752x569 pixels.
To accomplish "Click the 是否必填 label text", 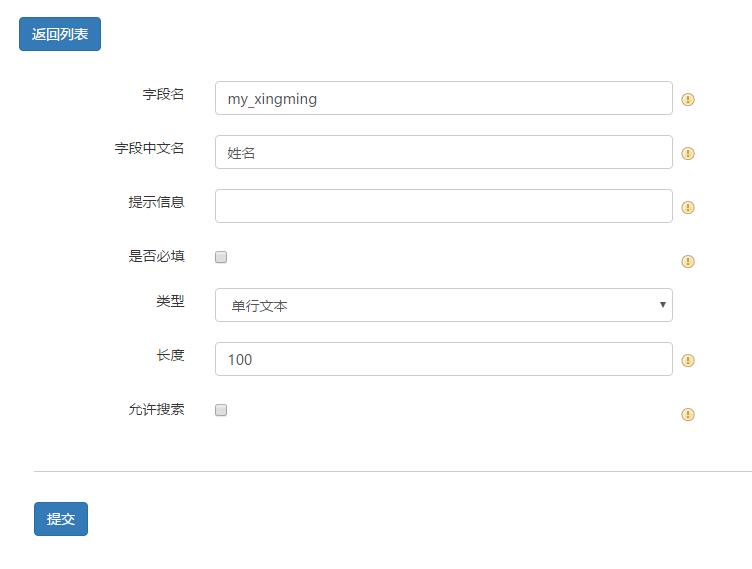I will pyautogui.click(x=156, y=256).
